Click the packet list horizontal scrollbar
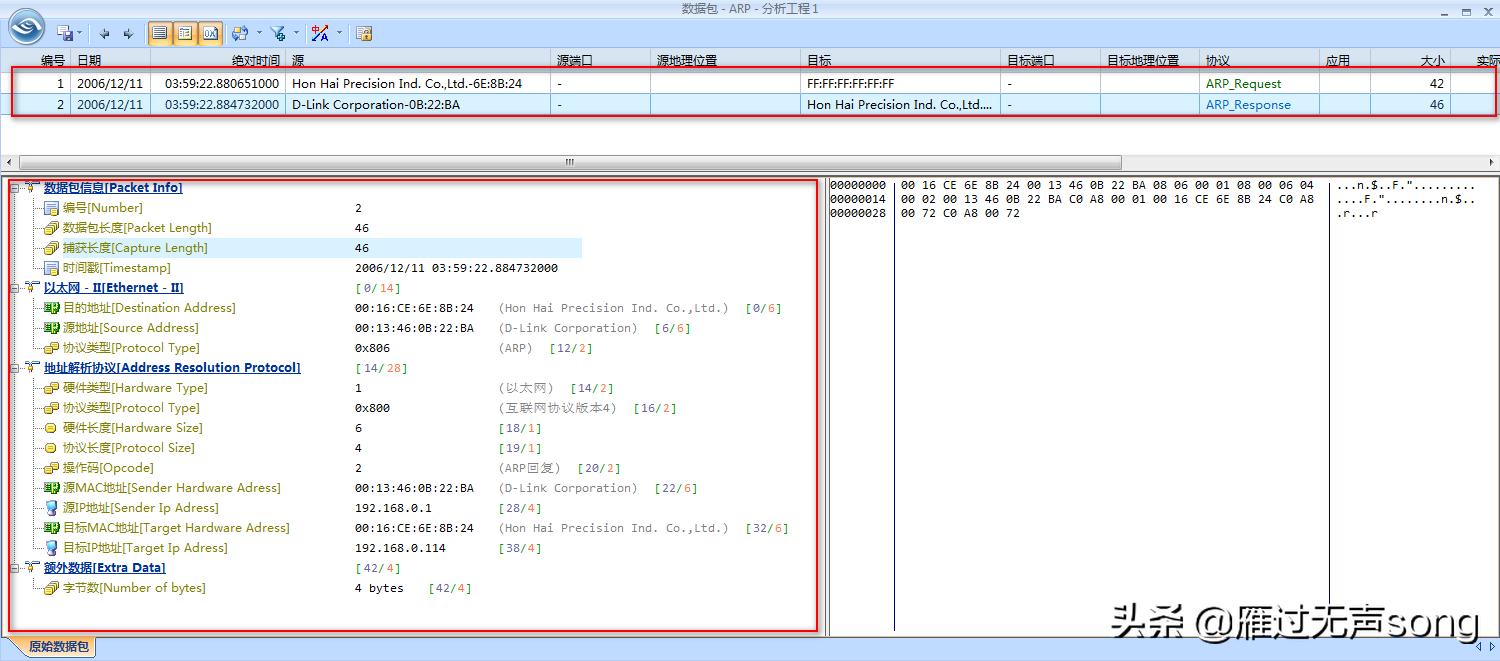This screenshot has height=661, width=1500. point(570,162)
